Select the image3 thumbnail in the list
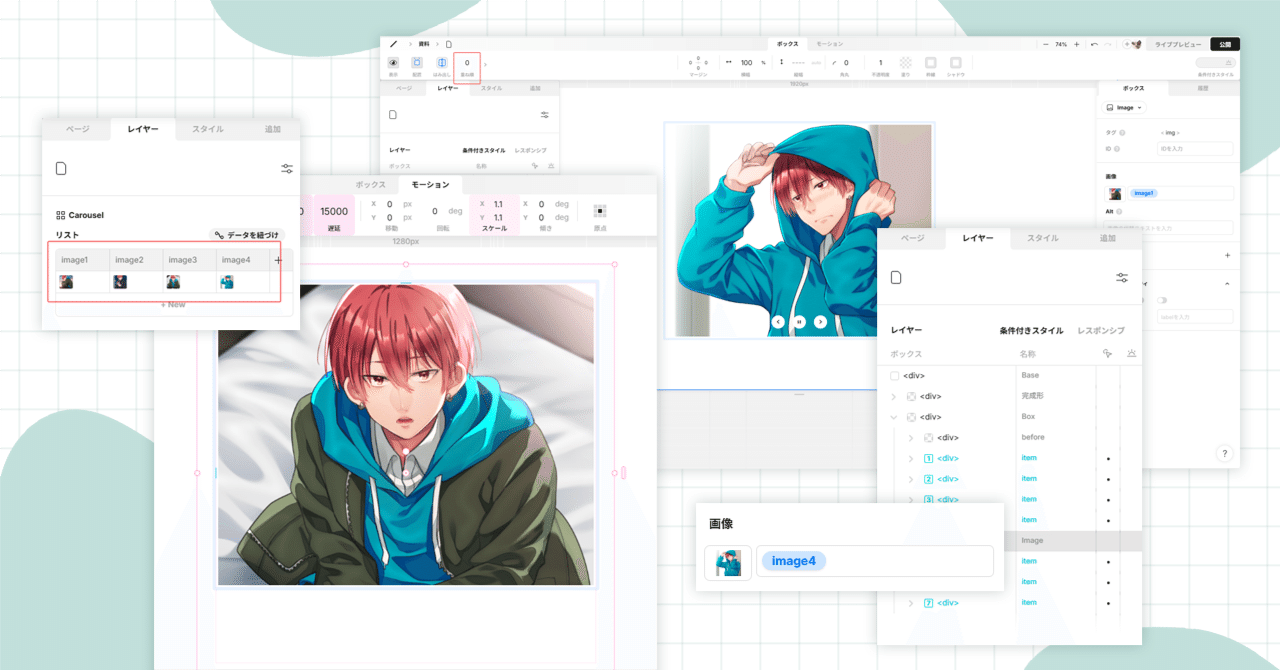Screen dimensions: 1280x670 (173, 282)
